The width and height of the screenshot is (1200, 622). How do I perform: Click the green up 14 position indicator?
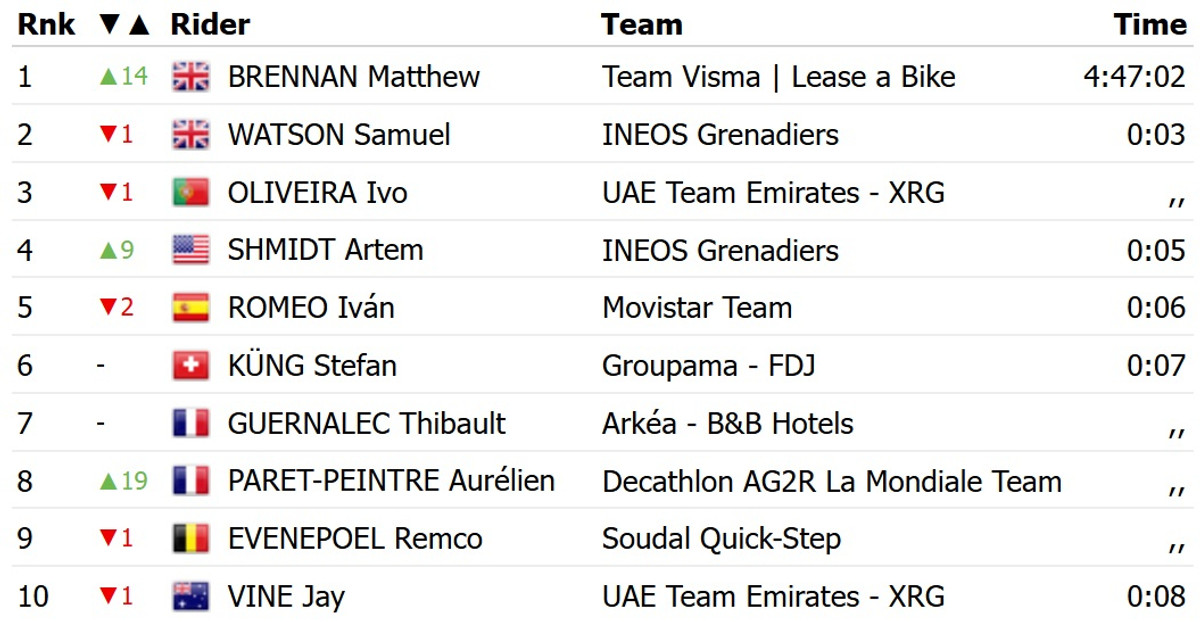[123, 77]
